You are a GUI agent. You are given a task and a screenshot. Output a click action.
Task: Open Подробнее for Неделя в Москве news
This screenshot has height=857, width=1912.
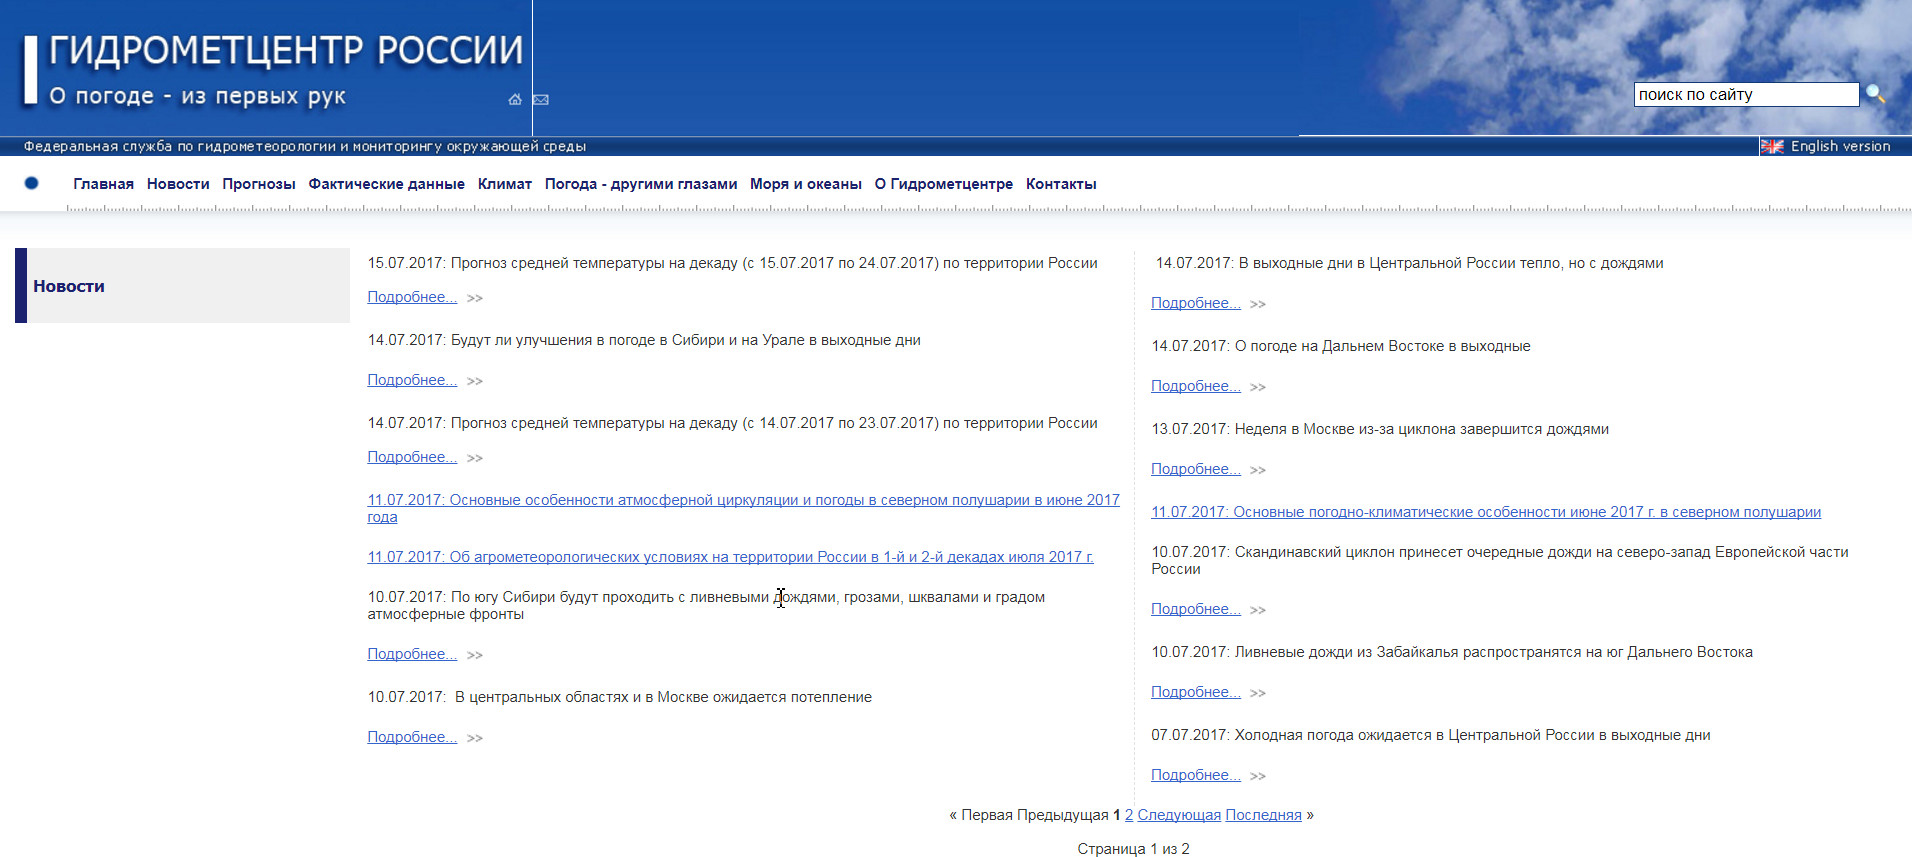pos(1196,469)
